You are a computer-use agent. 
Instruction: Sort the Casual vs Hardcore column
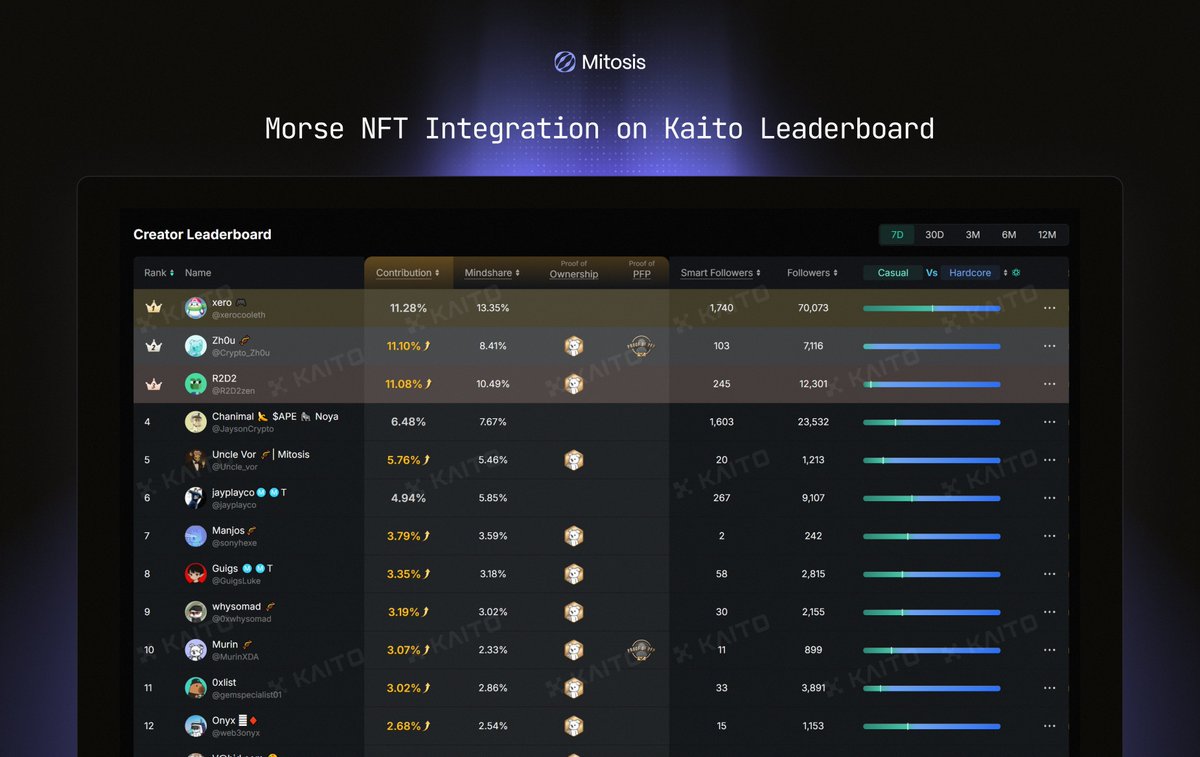pyautogui.click(x=1006, y=273)
